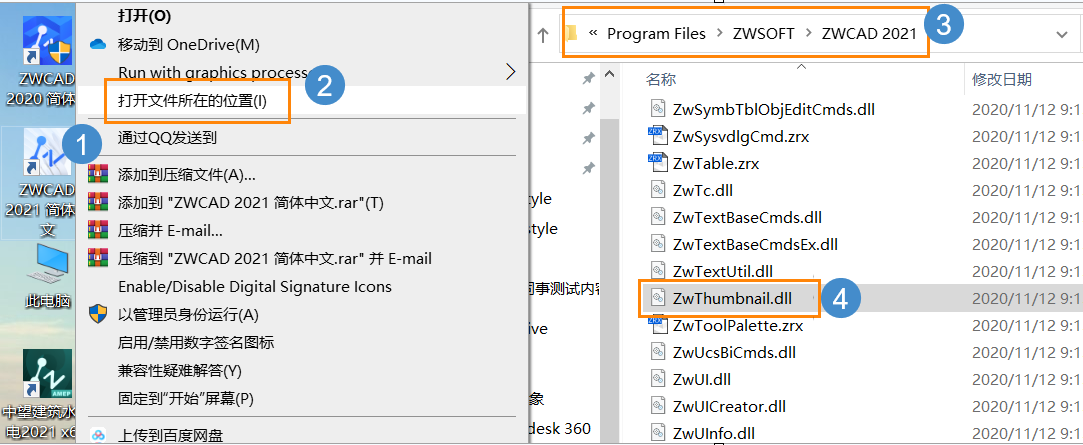Click ZWCAD 2021 in the address path
The image size is (1083, 445).
point(869,34)
